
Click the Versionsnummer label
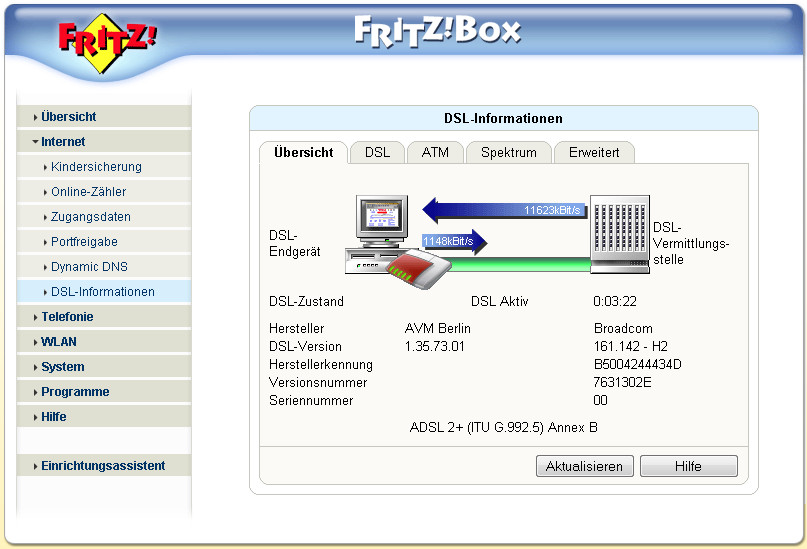[x=318, y=382]
